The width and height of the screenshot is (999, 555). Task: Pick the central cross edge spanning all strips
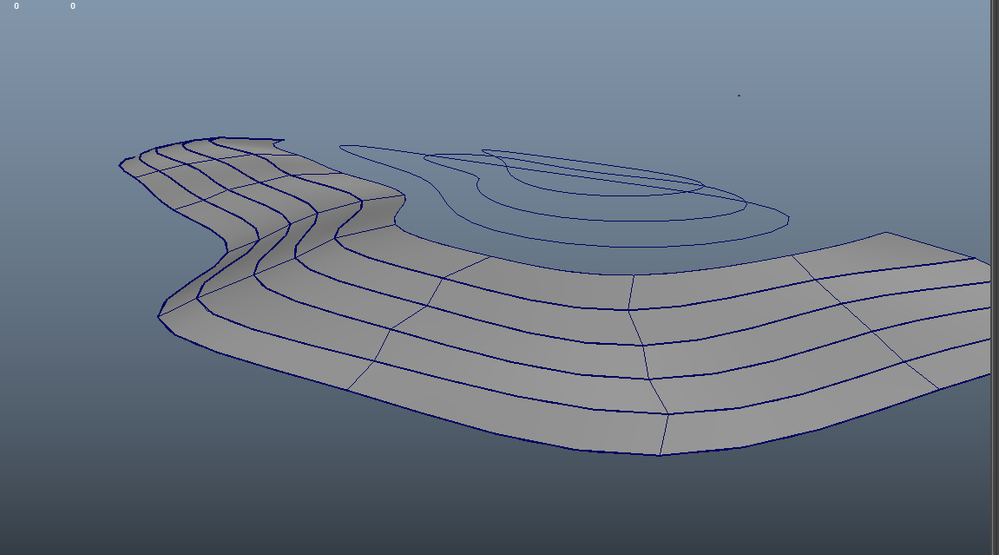coord(647,363)
